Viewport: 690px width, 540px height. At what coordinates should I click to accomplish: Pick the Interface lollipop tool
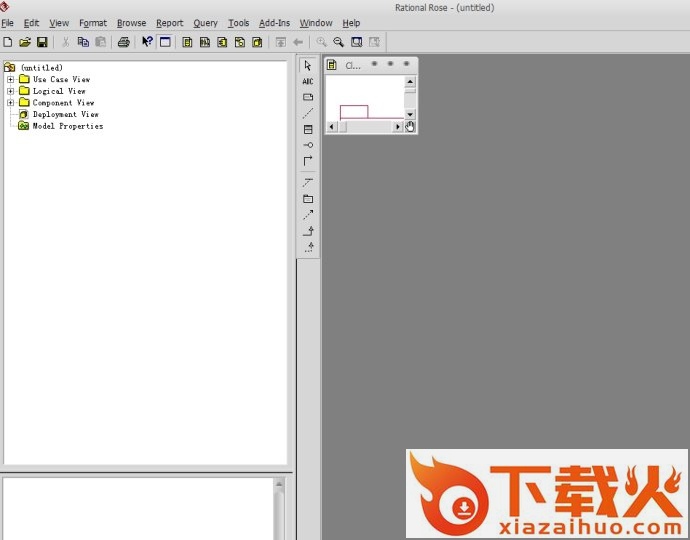coord(308,145)
